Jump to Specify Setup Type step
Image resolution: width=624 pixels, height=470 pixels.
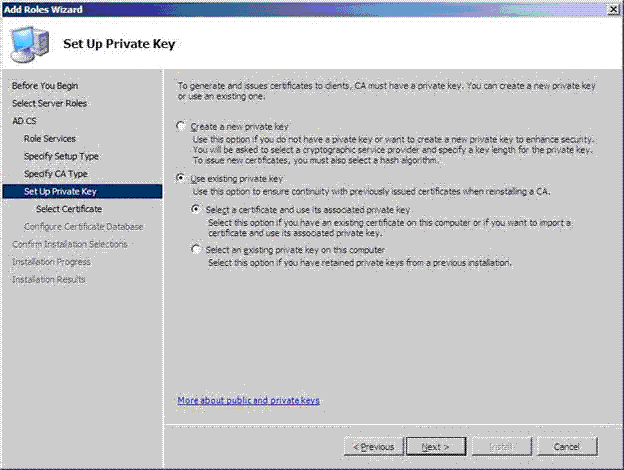click(x=61, y=156)
